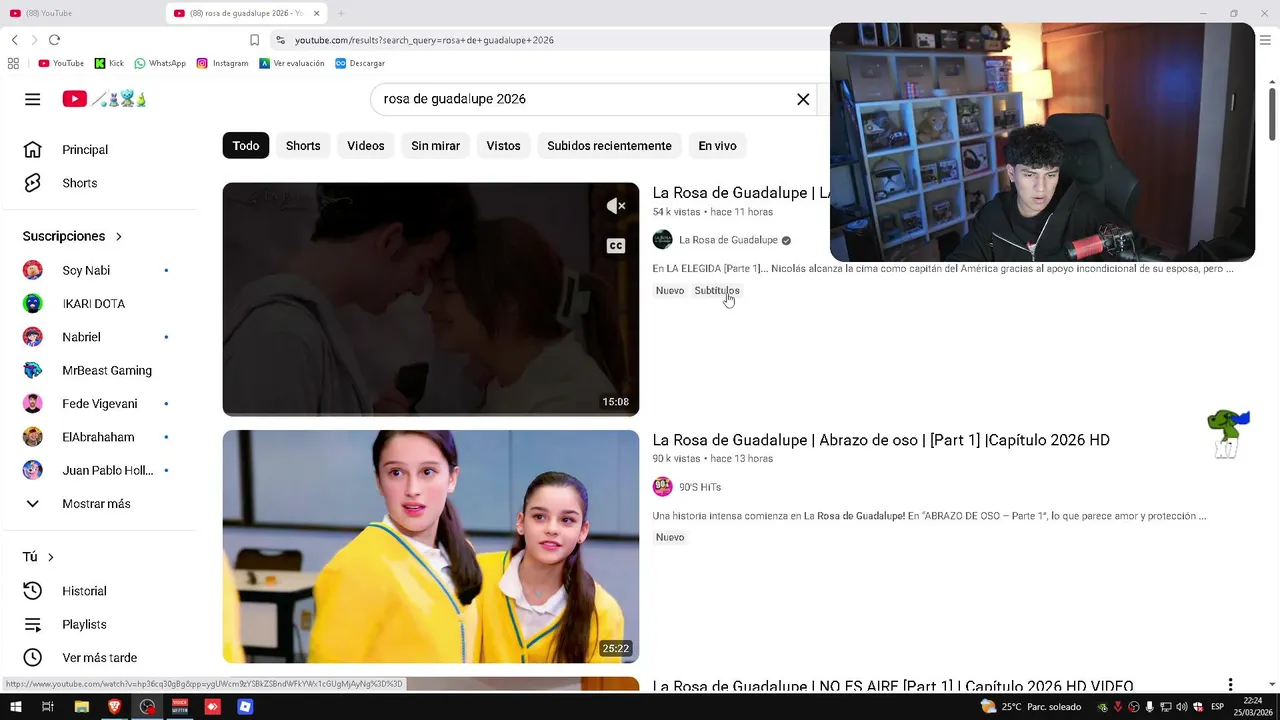The height and width of the screenshot is (720, 1280).
Task: Select the Videos filter chip
Action: tap(366, 146)
